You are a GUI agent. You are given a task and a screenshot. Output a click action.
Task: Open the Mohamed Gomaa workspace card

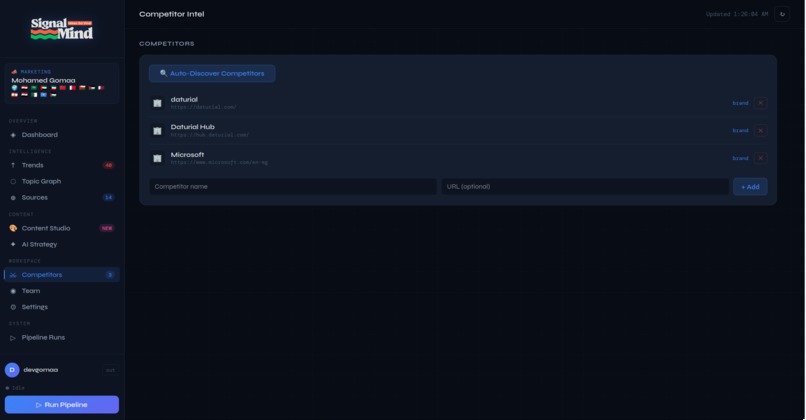(x=62, y=83)
